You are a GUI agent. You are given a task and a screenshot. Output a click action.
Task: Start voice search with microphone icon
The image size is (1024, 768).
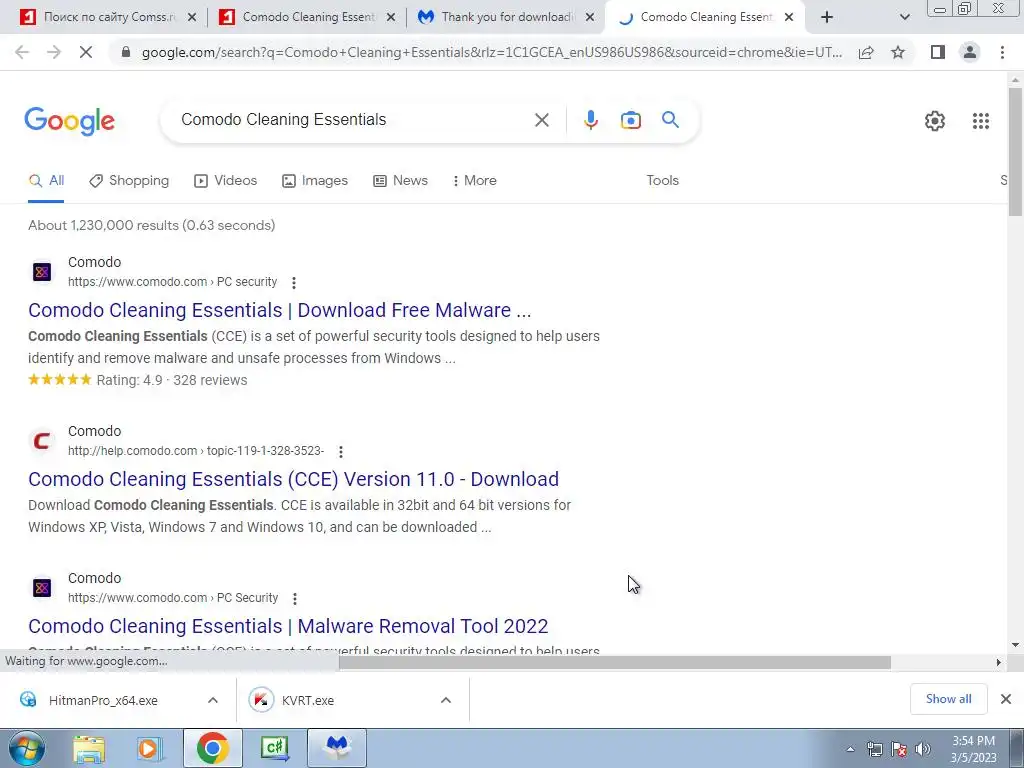coord(590,120)
